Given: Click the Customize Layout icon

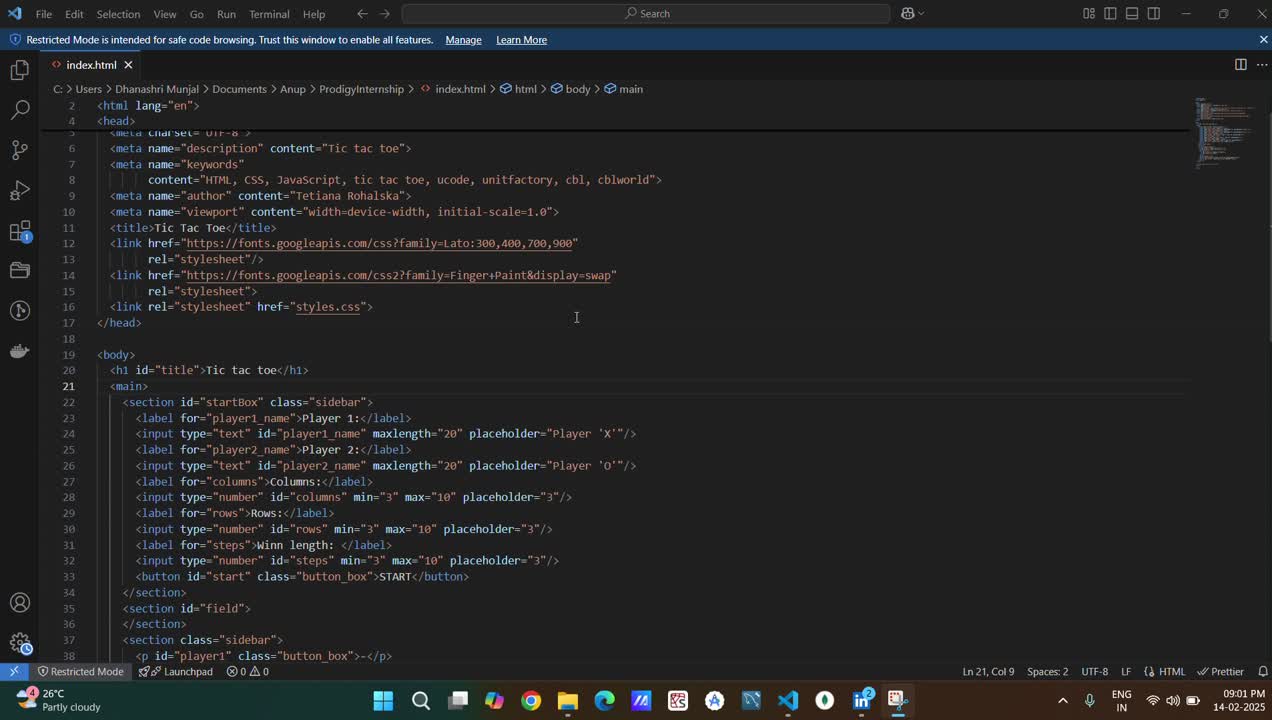Looking at the screenshot, I should (x=1089, y=13).
